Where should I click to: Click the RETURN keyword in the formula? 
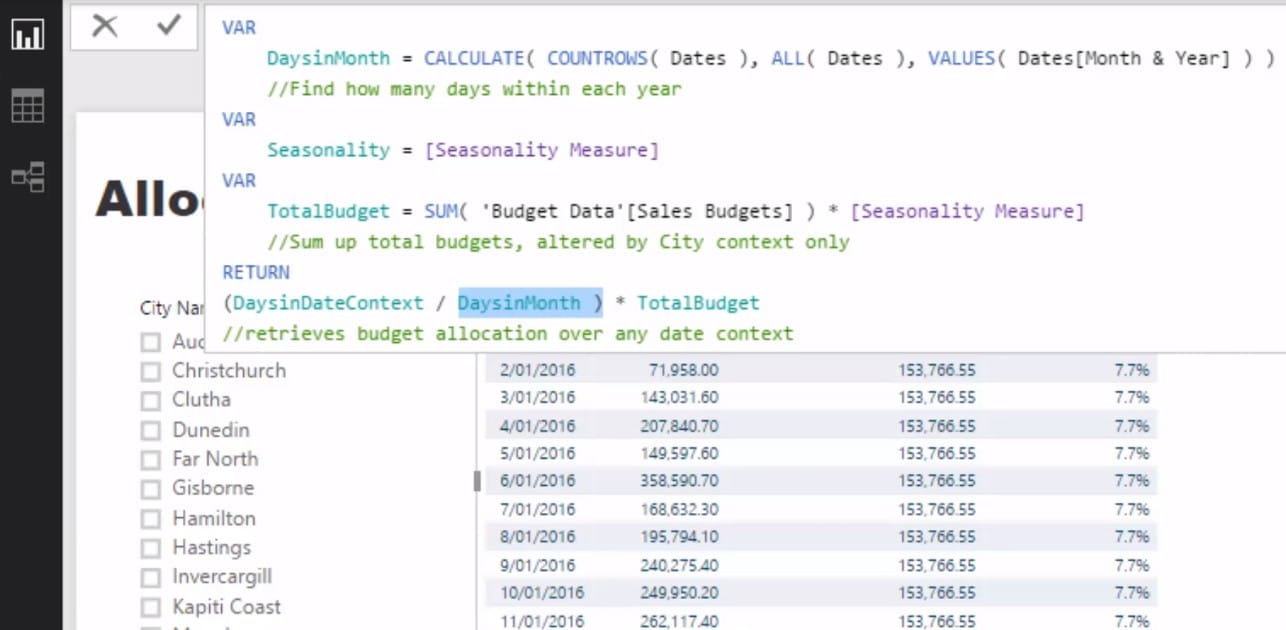[x=256, y=272]
